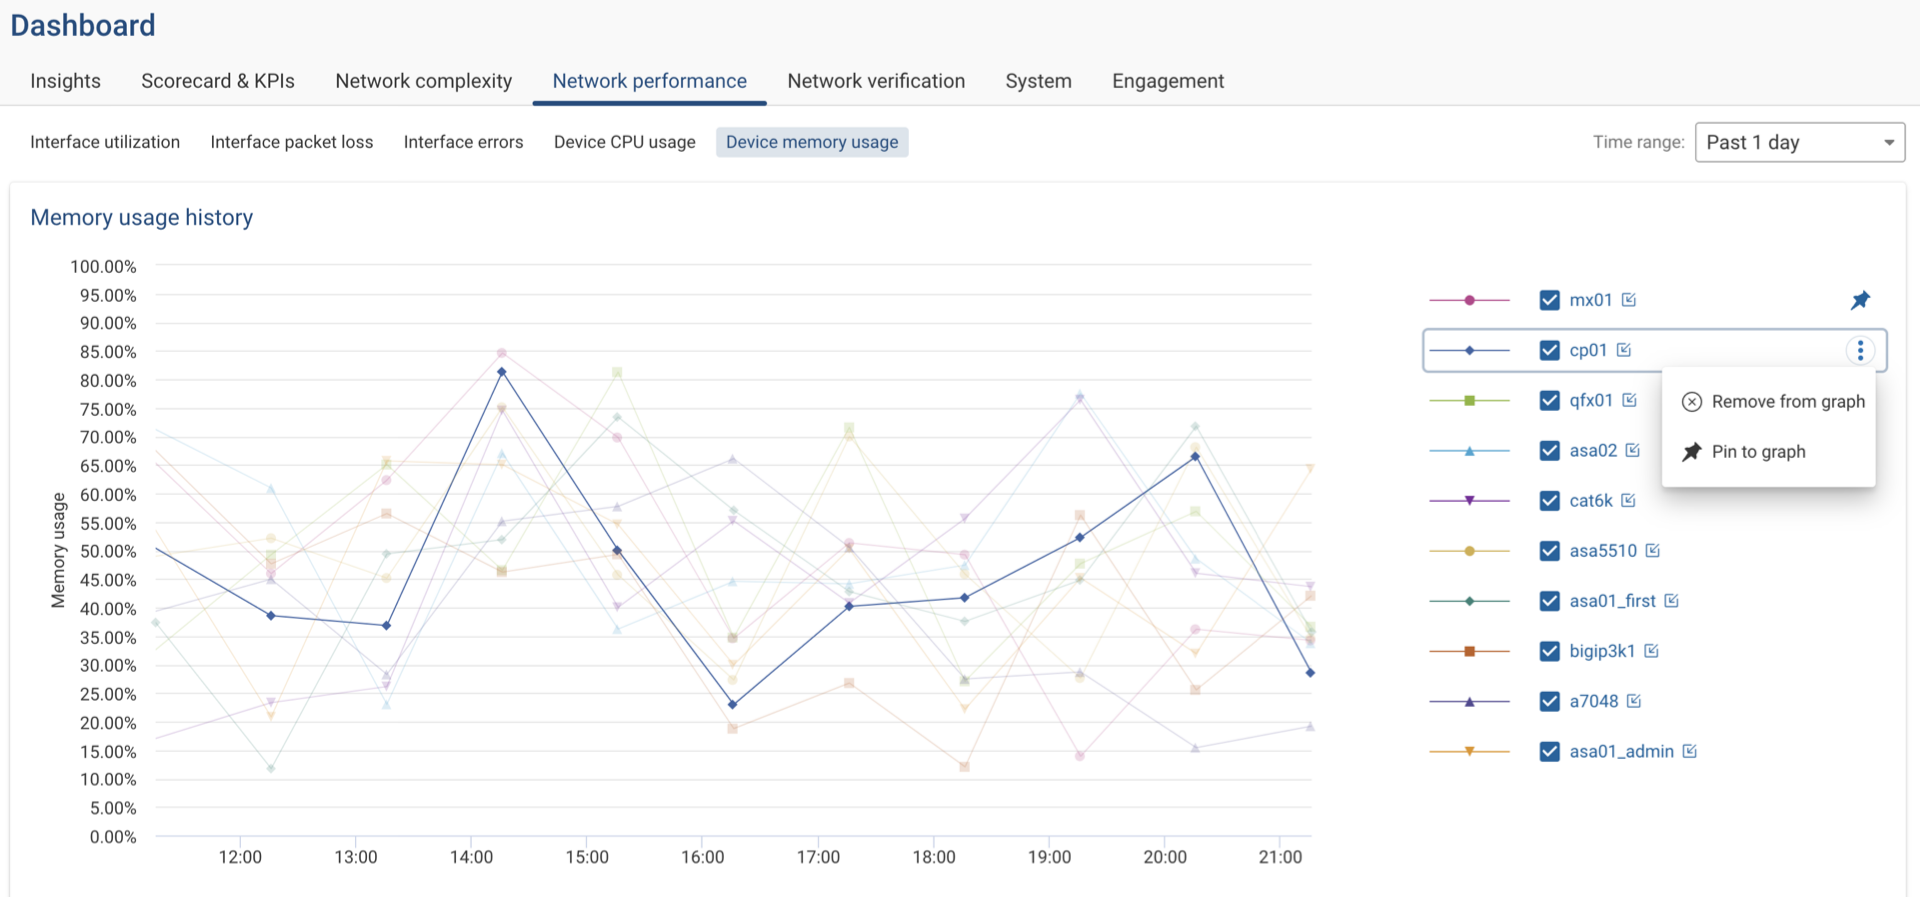Click the magenta mx01 legend line swatch

1469,300
